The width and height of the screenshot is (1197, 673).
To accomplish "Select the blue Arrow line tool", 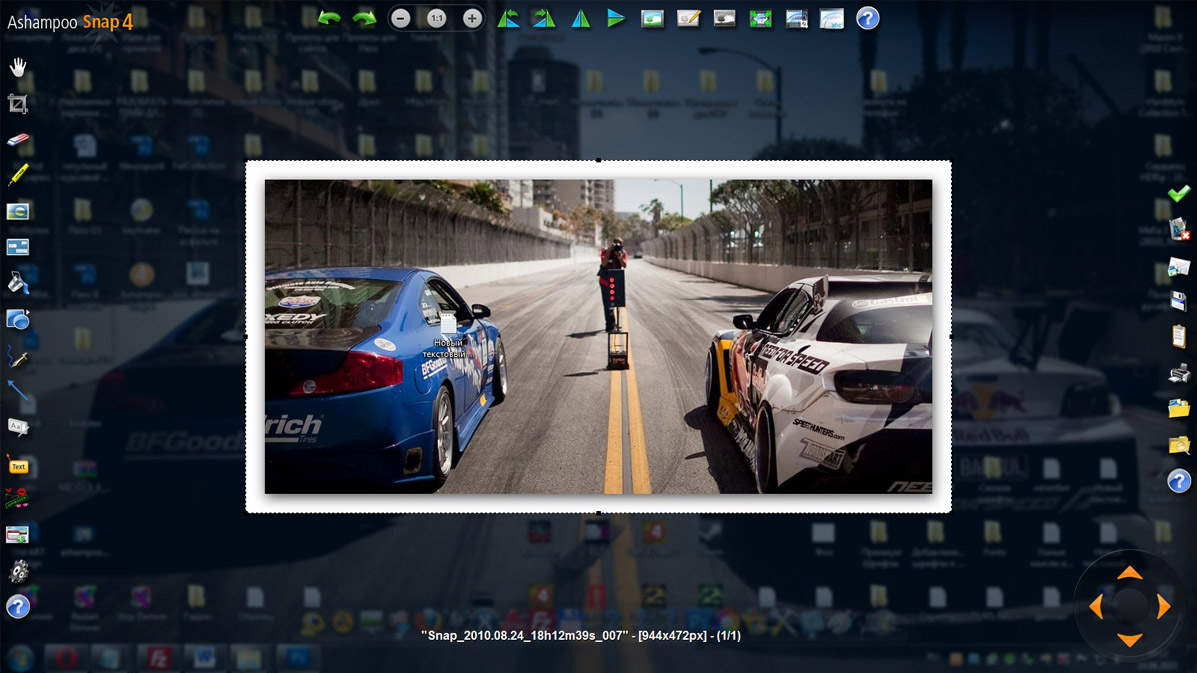I will coord(18,391).
